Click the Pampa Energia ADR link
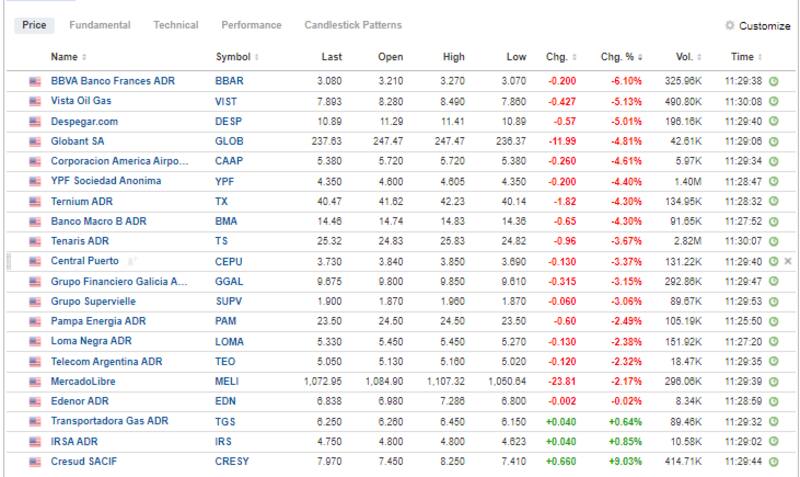Image resolution: width=800 pixels, height=477 pixels. pyautogui.click(x=98, y=323)
